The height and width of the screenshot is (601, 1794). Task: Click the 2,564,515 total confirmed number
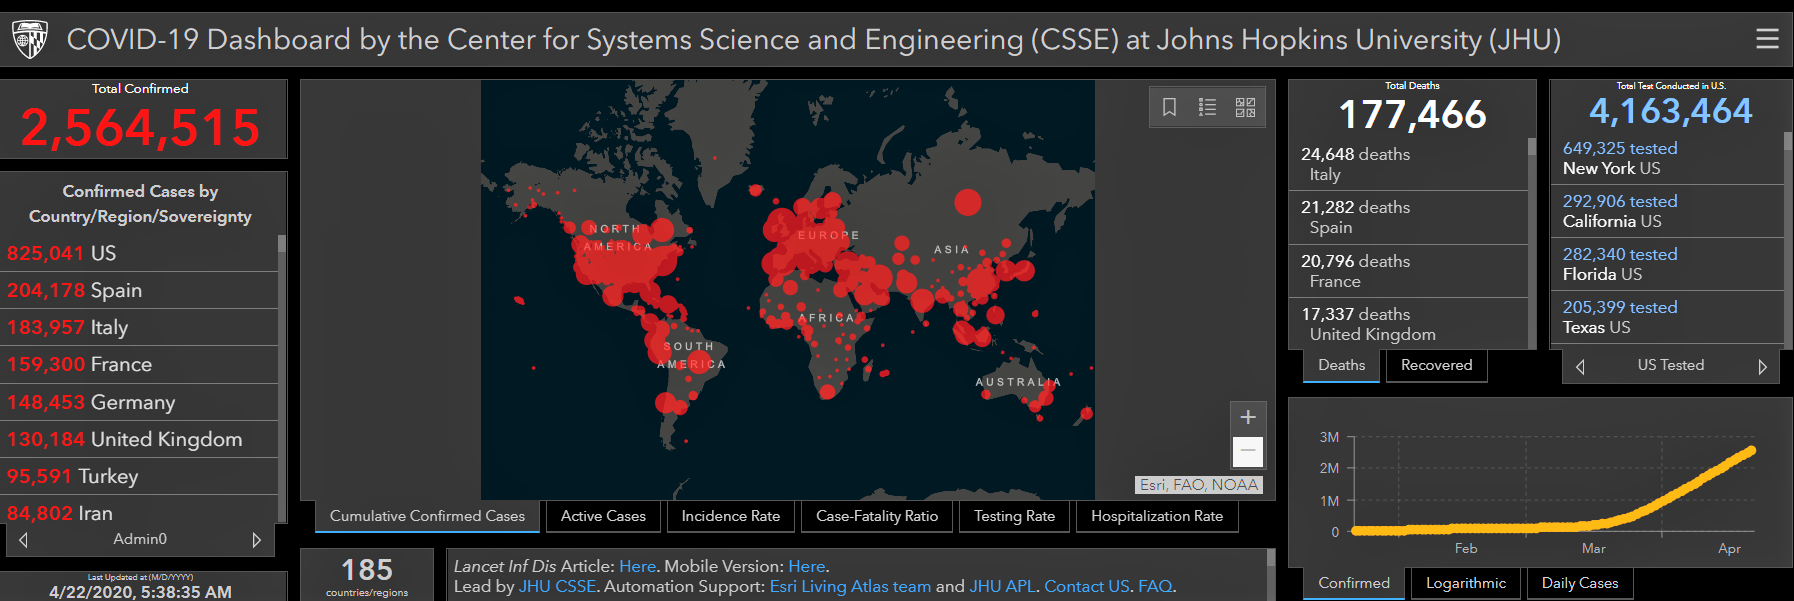click(x=140, y=128)
